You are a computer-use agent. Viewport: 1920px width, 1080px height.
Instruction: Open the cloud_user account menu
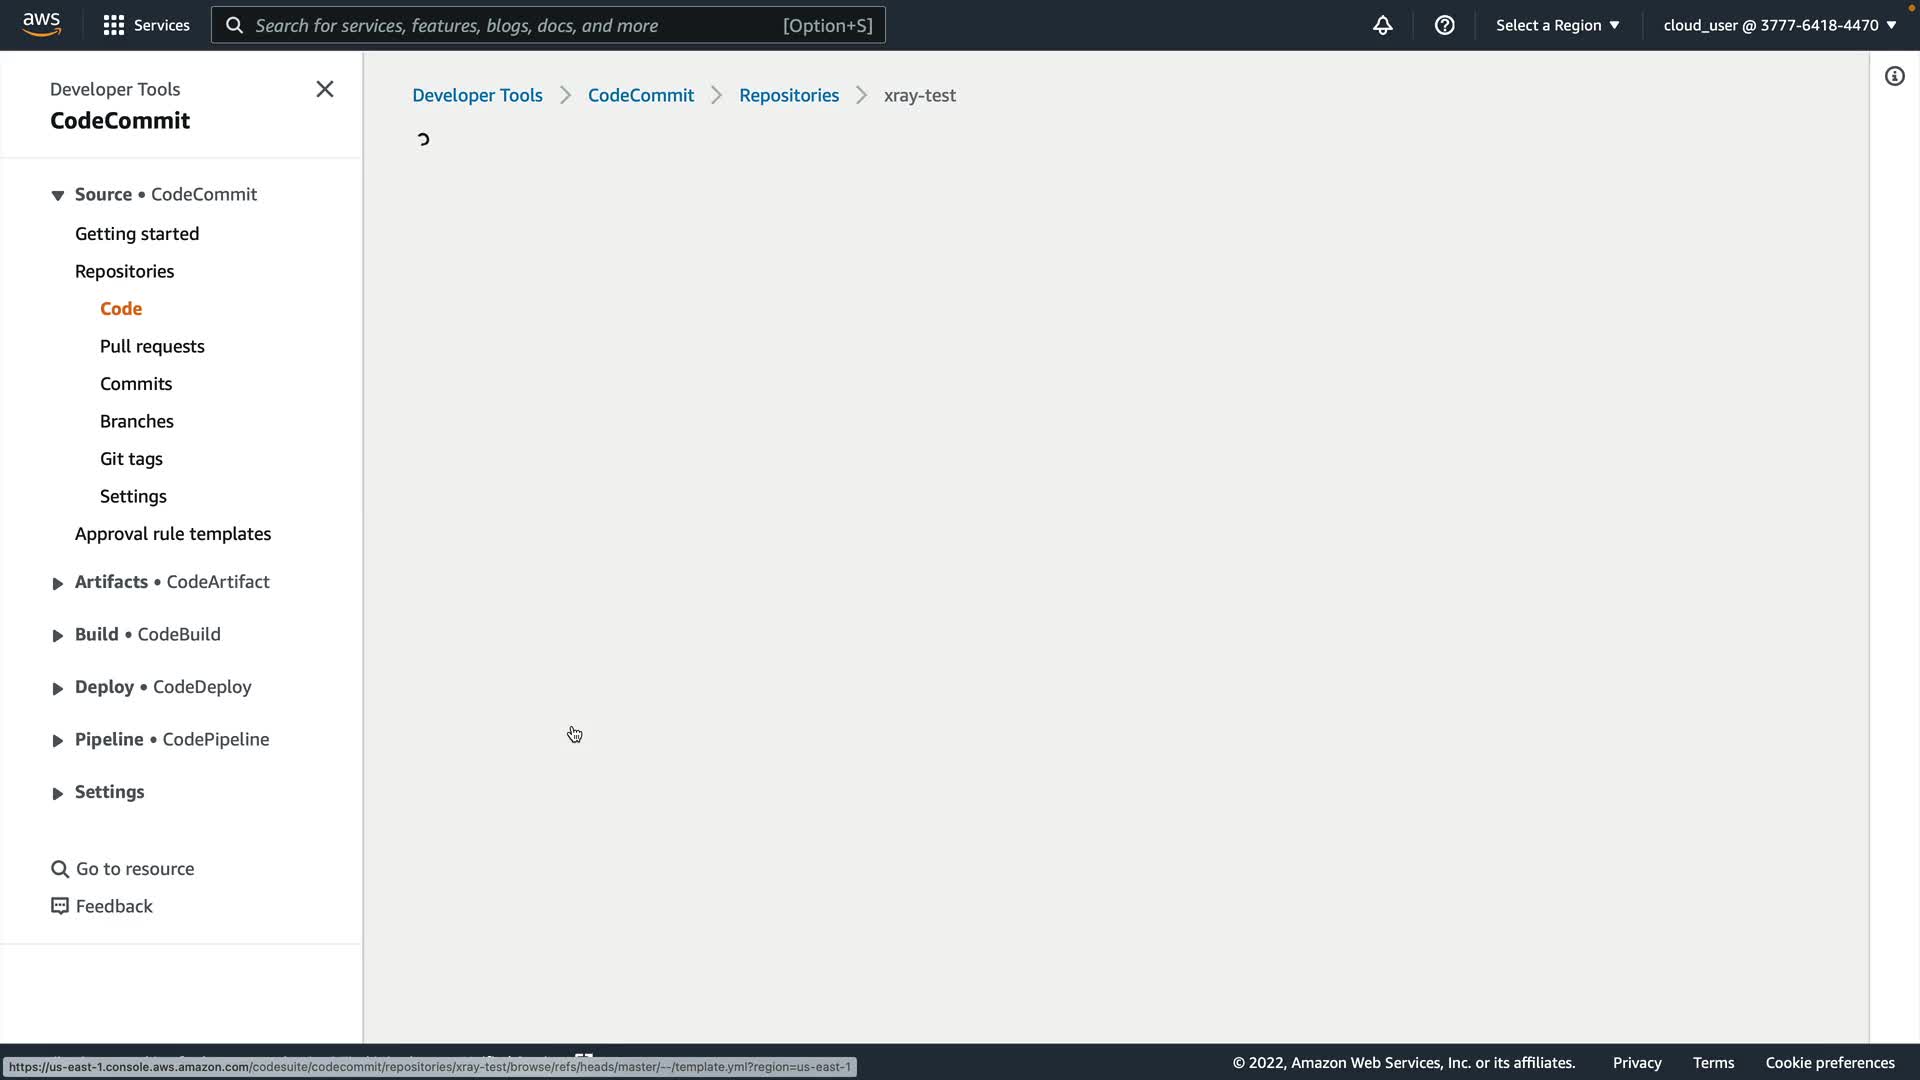coord(1779,25)
